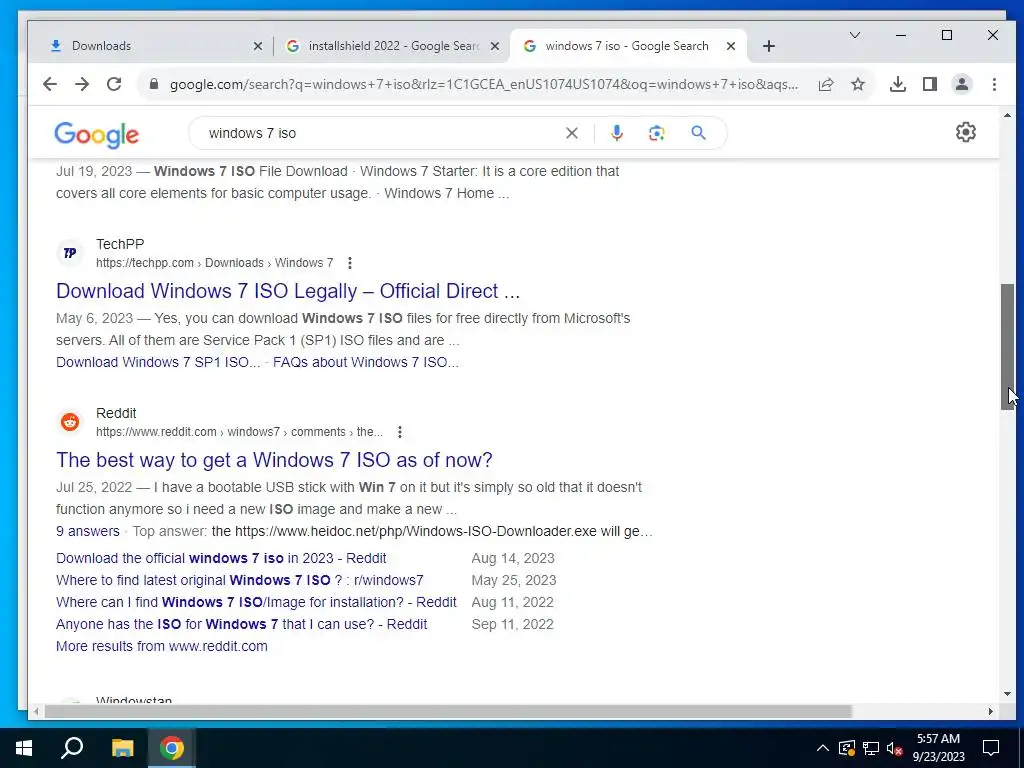Click the reddit.com breadcrumb URL
Viewport: 1024px width, 768px height.
(x=239, y=432)
